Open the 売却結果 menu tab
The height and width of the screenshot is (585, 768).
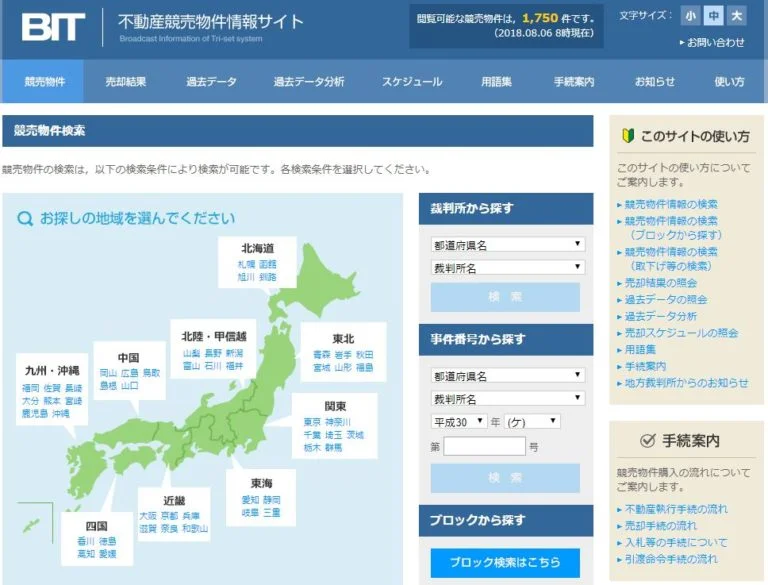coord(126,82)
